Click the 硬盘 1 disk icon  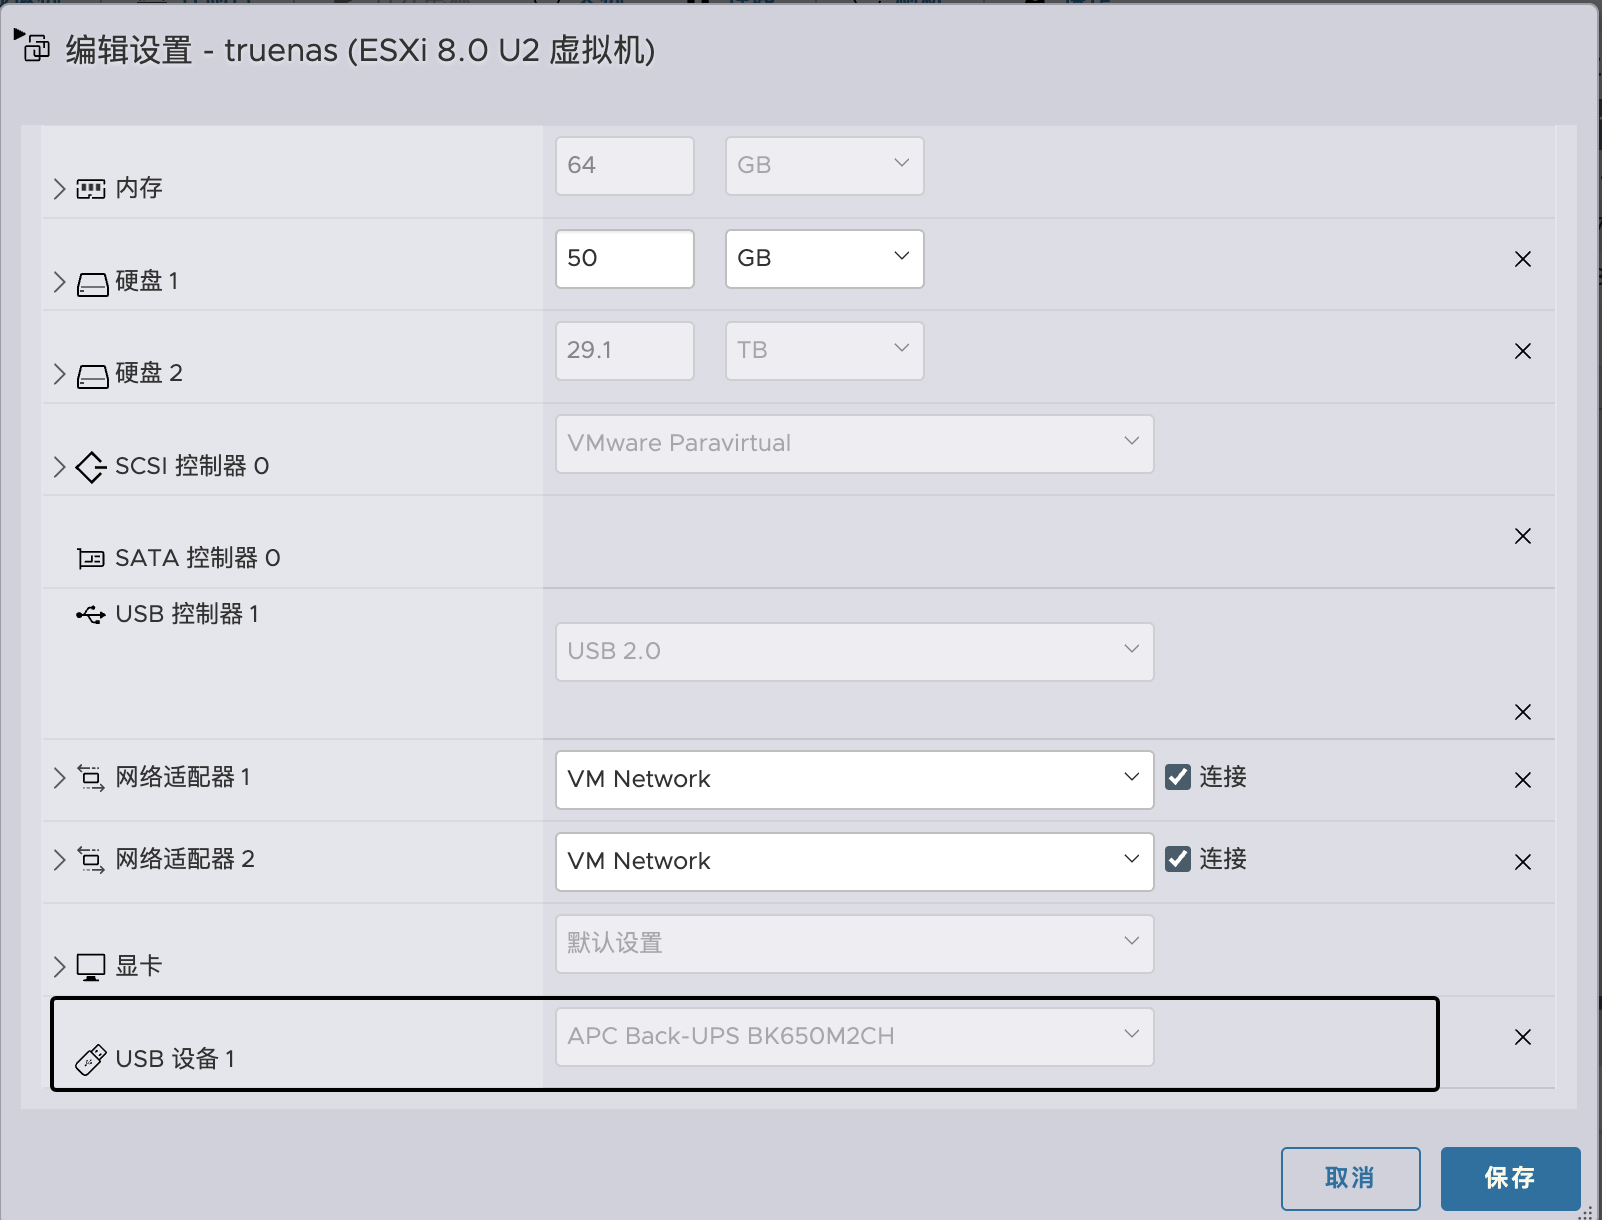[92, 285]
